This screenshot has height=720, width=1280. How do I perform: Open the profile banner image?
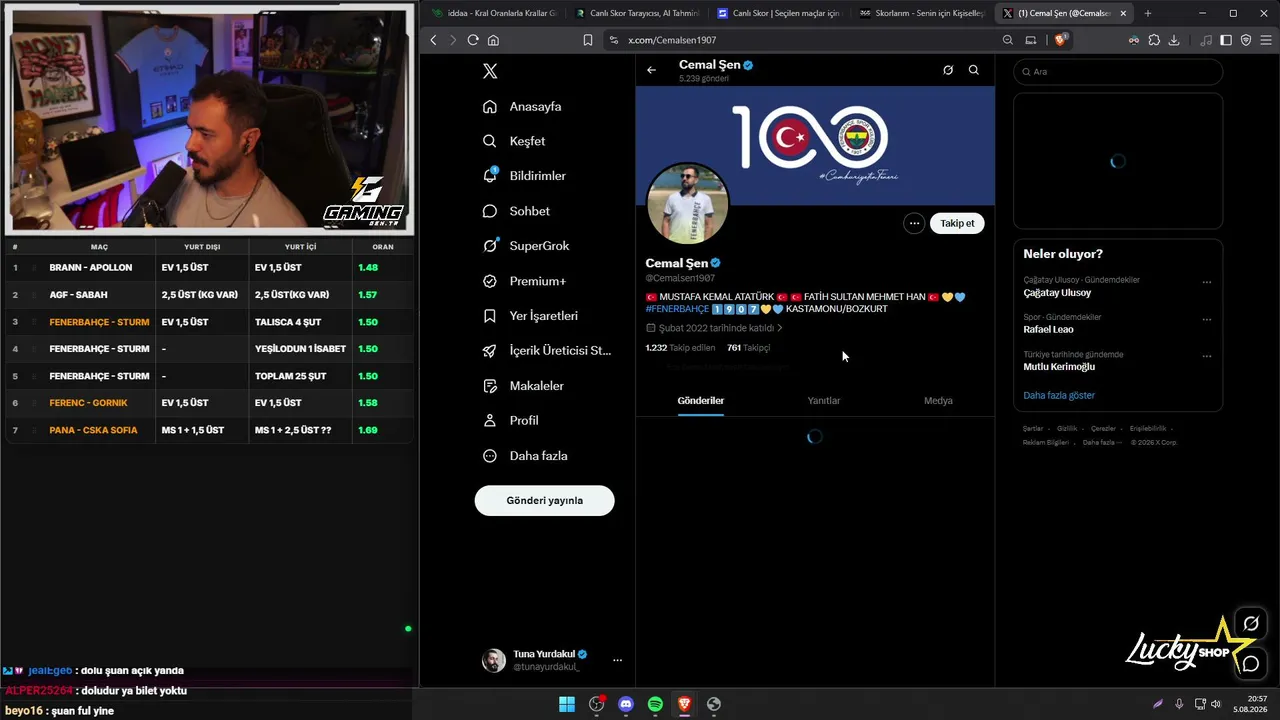[x=815, y=145]
